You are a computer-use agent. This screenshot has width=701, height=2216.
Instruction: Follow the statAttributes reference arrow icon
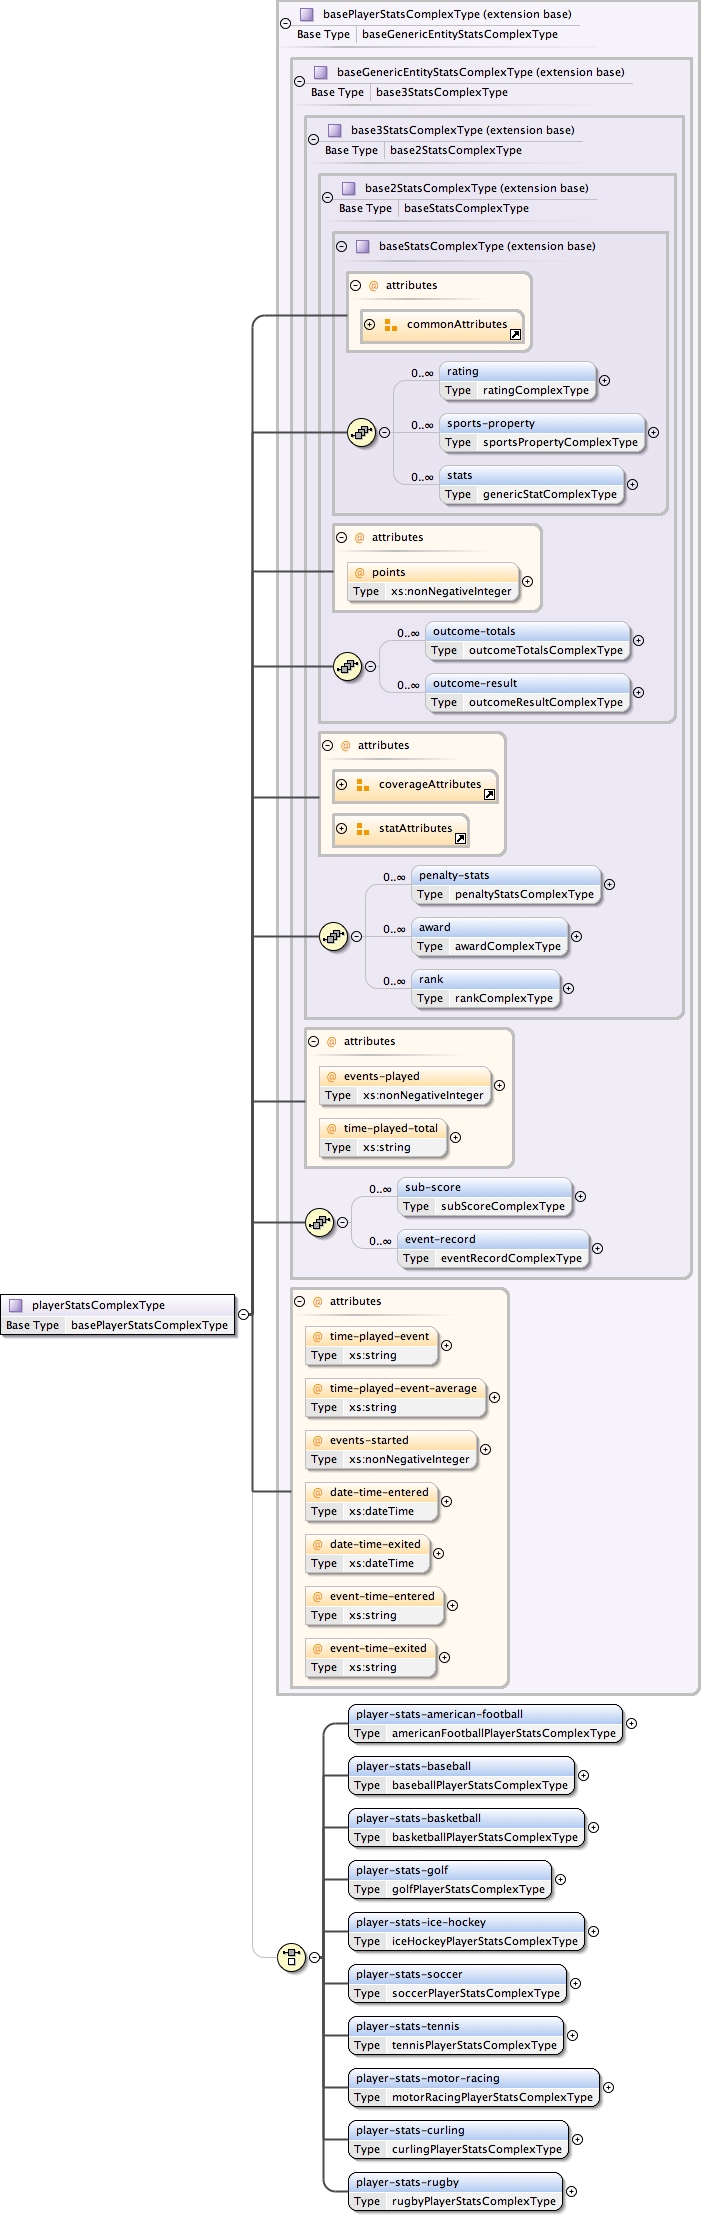coord(460,838)
